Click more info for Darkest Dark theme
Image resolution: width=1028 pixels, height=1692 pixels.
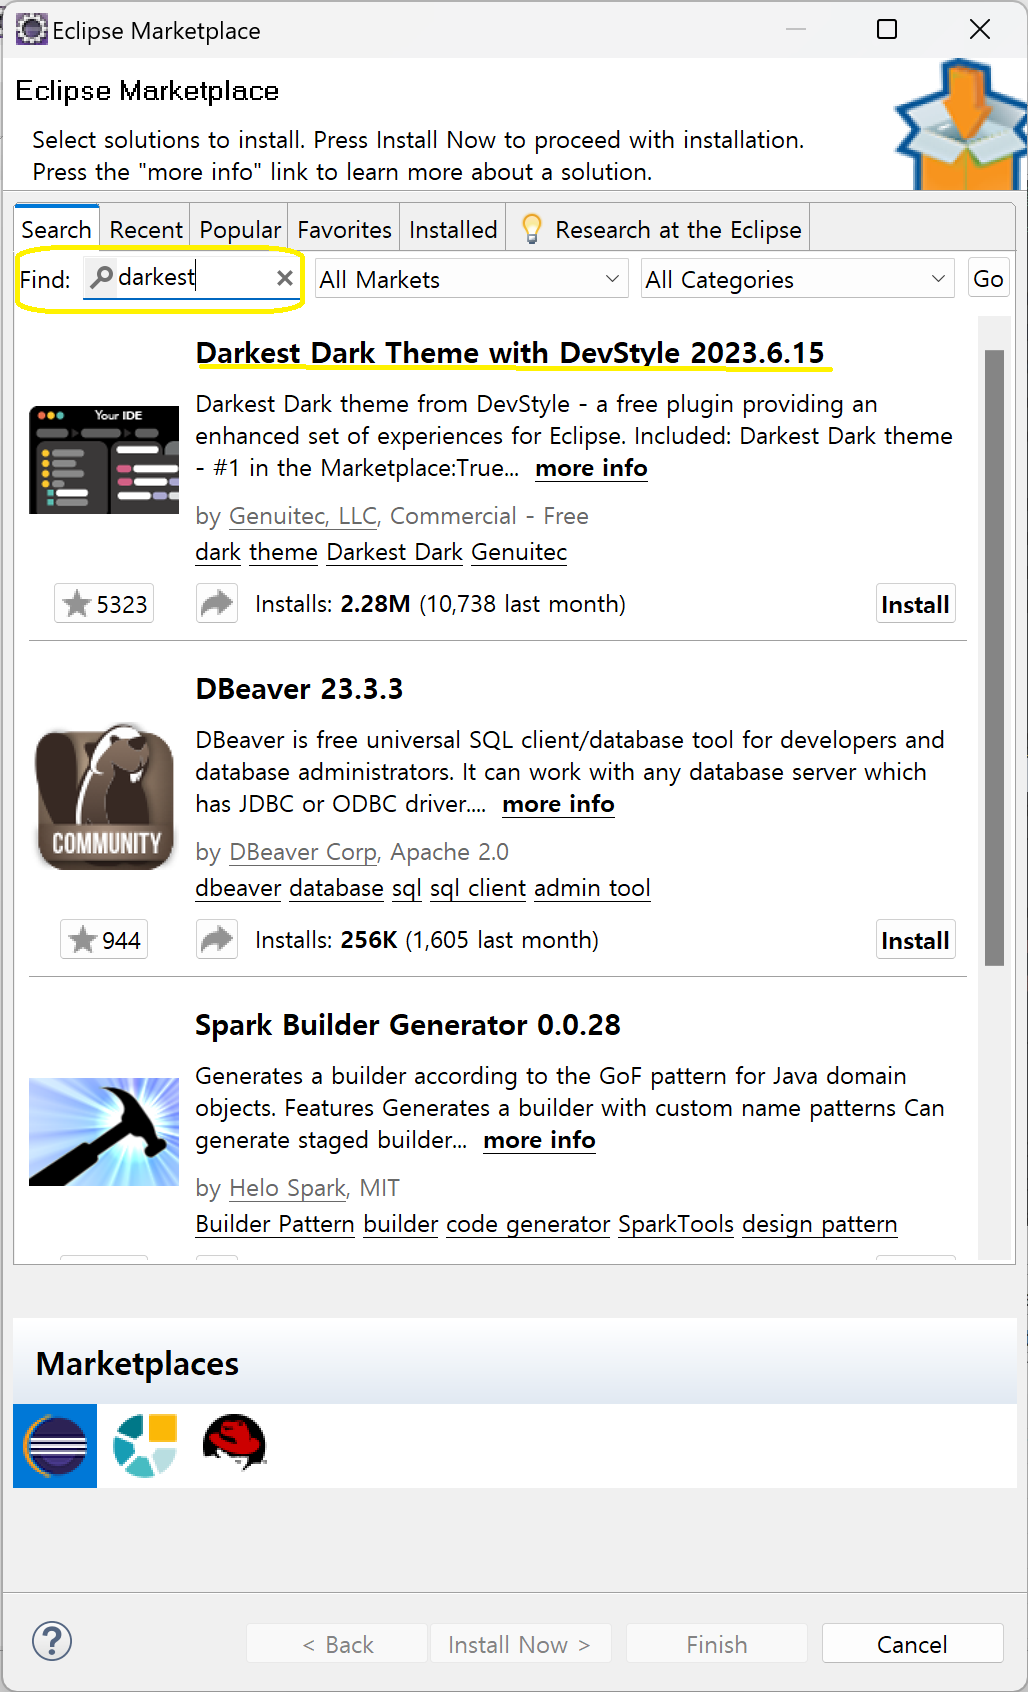591,468
